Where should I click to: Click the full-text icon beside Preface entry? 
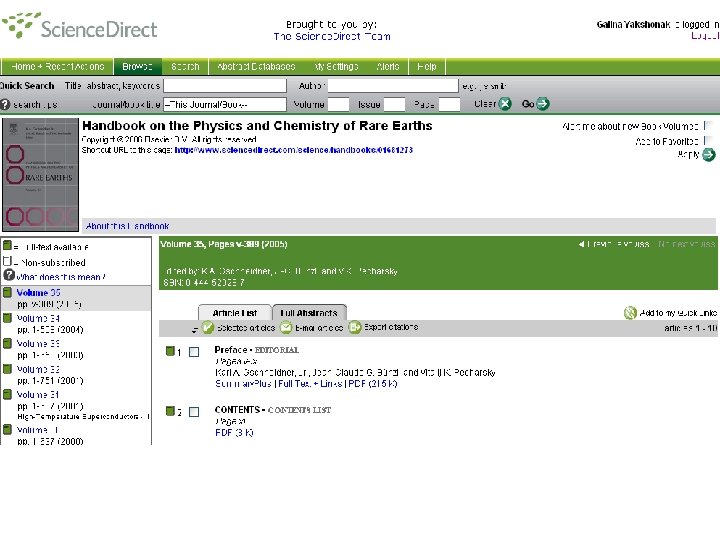[x=170, y=351]
